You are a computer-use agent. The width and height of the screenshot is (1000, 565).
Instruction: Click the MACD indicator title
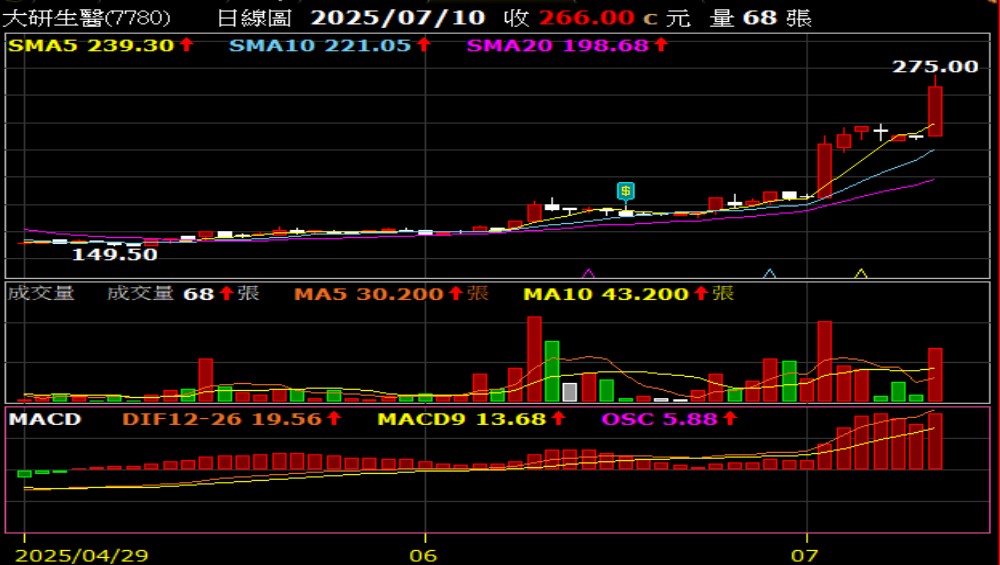click(x=45, y=419)
